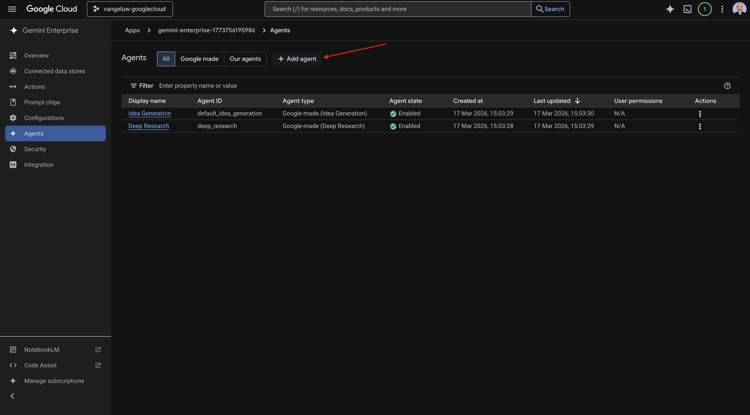750x415 pixels.
Task: Click external-link icon next to Code Assist
Action: click(x=98, y=365)
